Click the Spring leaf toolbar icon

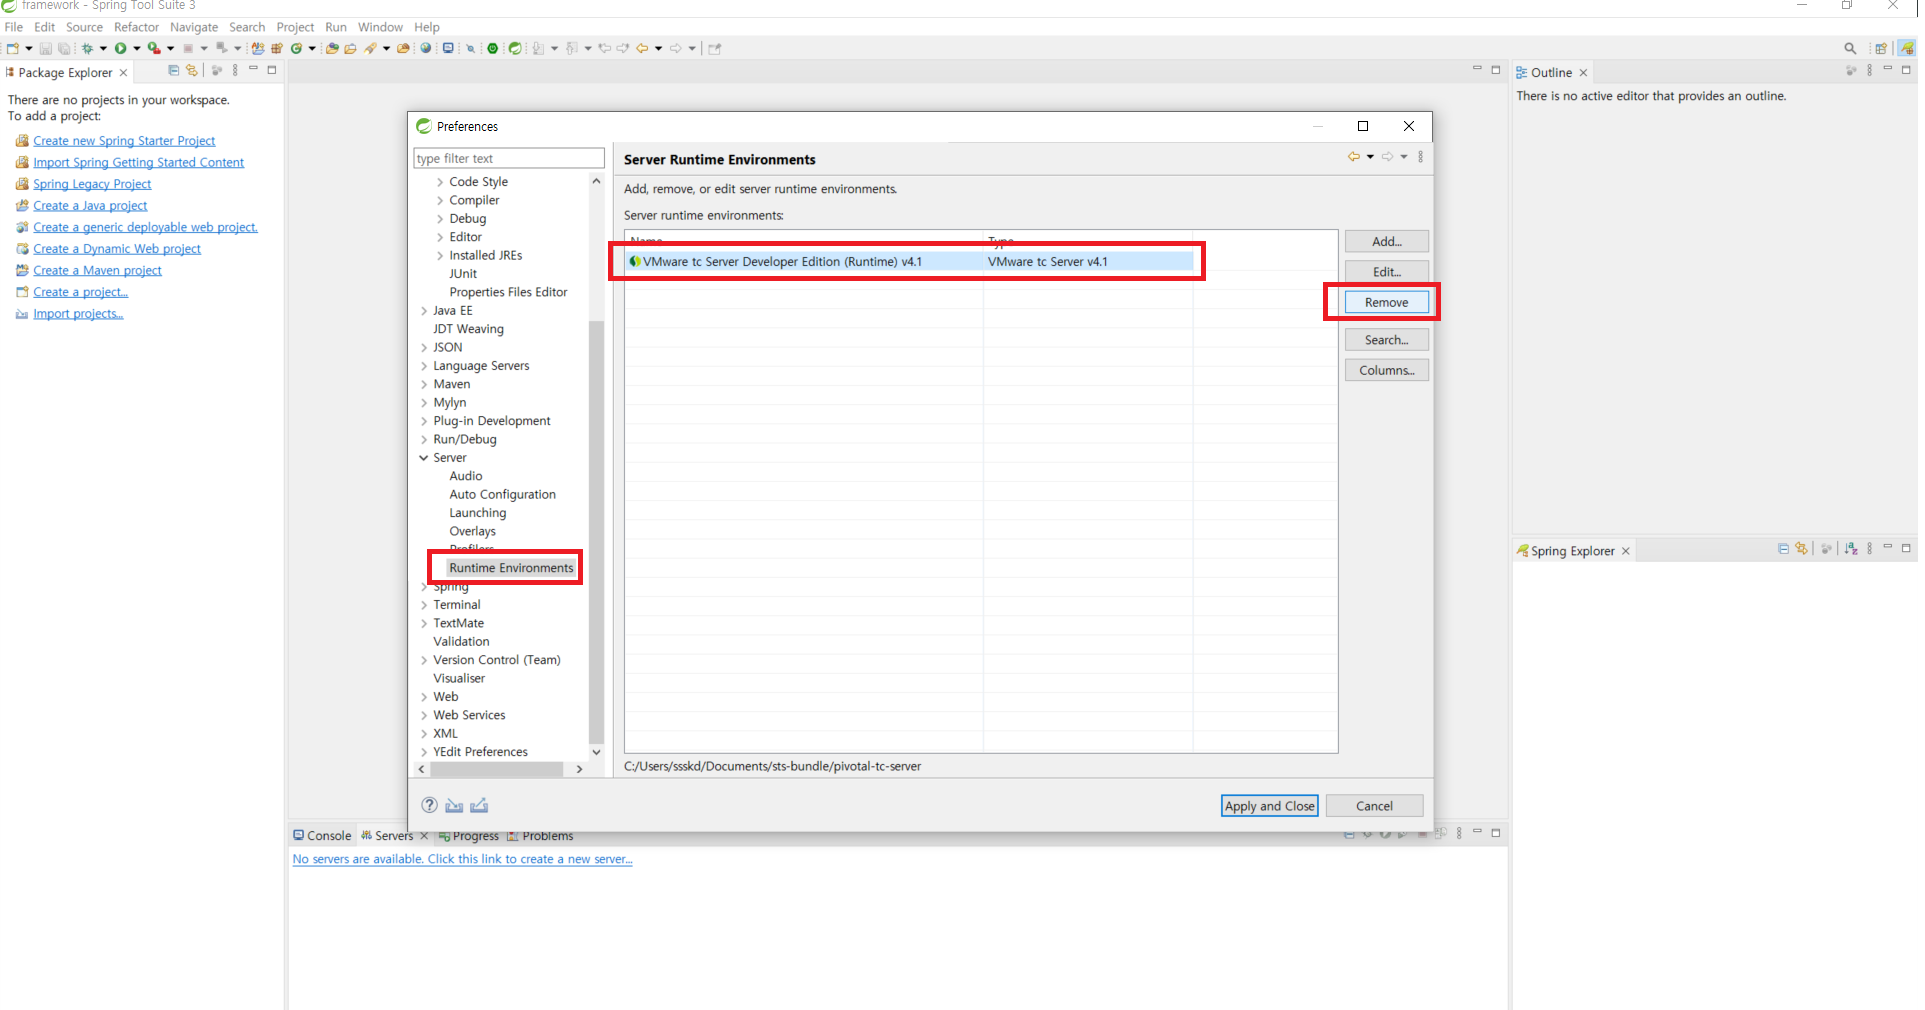515,48
